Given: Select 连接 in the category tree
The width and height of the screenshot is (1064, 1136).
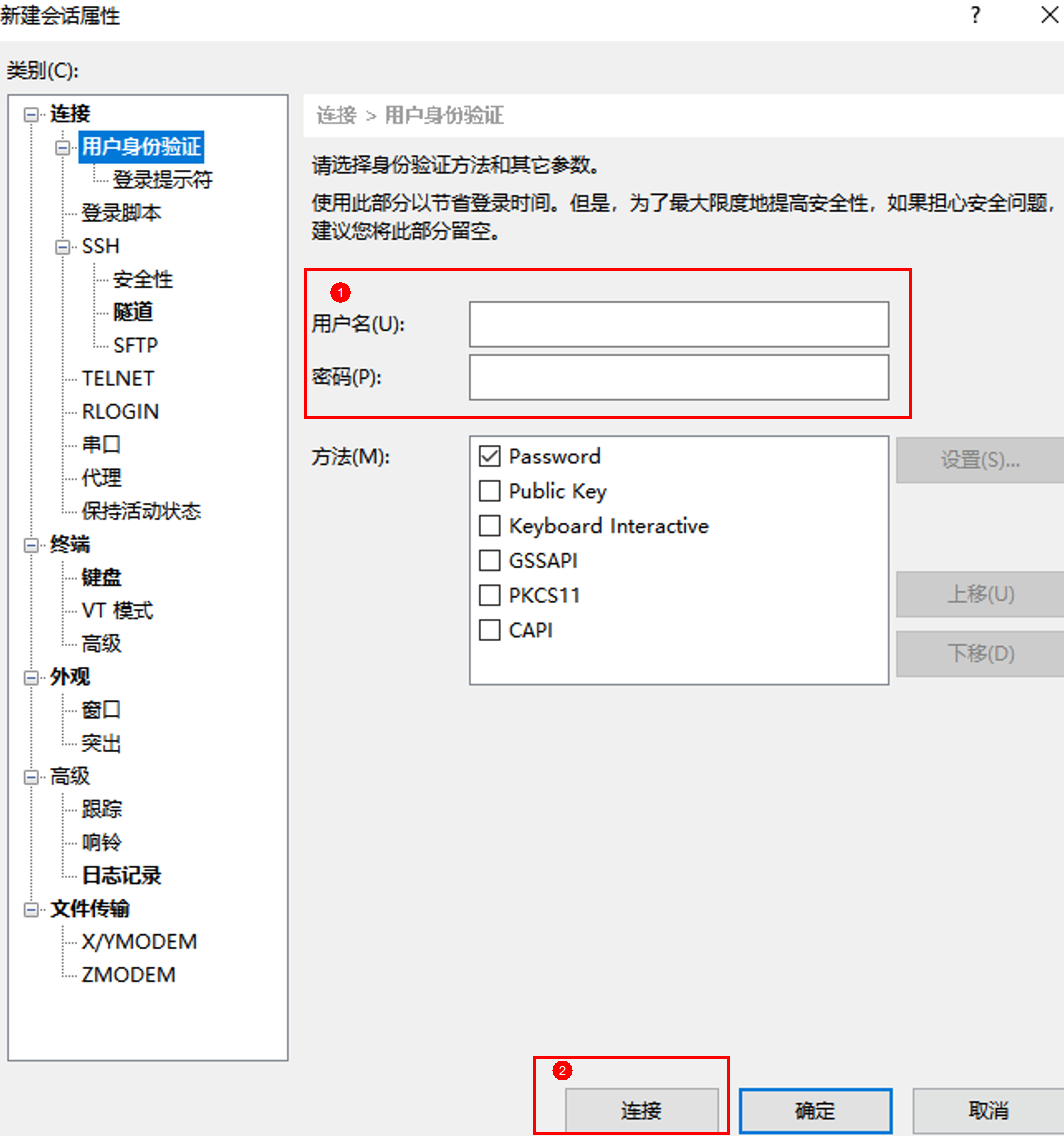Looking at the screenshot, I should pyautogui.click(x=70, y=114).
